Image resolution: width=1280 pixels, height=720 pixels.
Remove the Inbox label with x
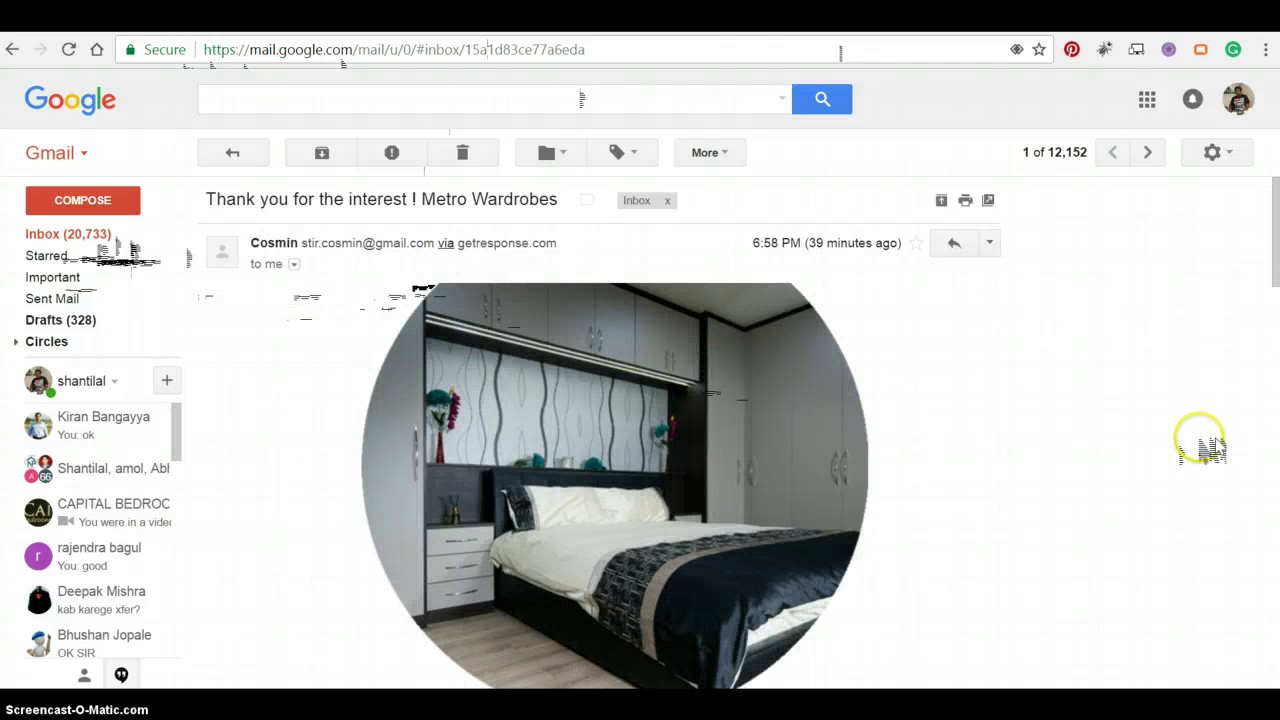click(667, 201)
